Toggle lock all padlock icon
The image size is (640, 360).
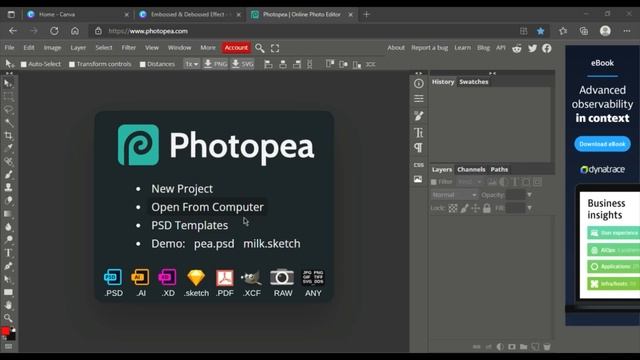click(x=487, y=208)
